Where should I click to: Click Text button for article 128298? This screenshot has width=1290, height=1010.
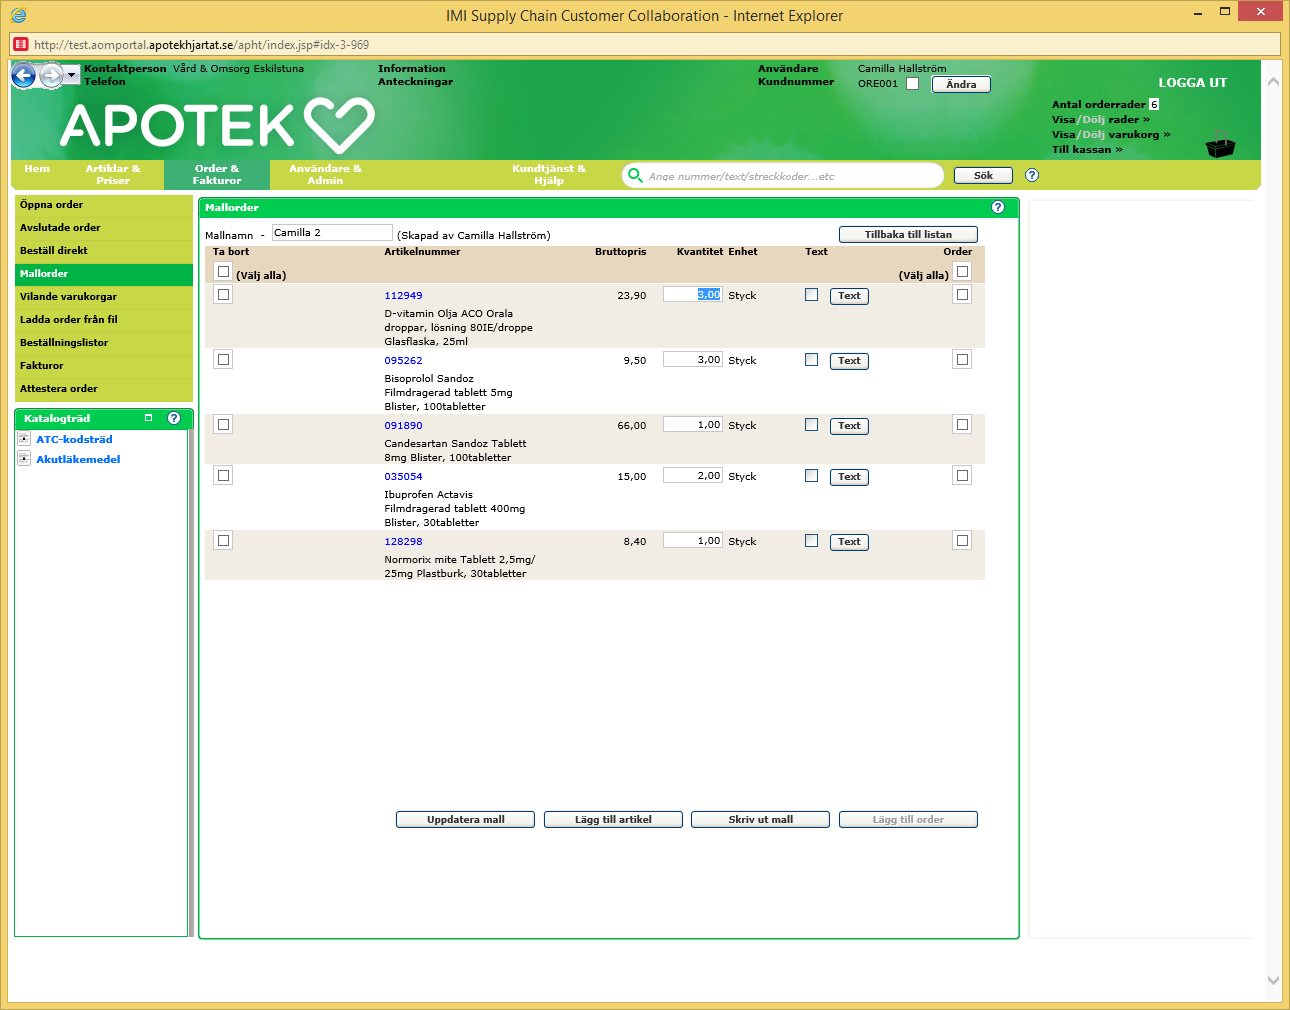(x=849, y=542)
